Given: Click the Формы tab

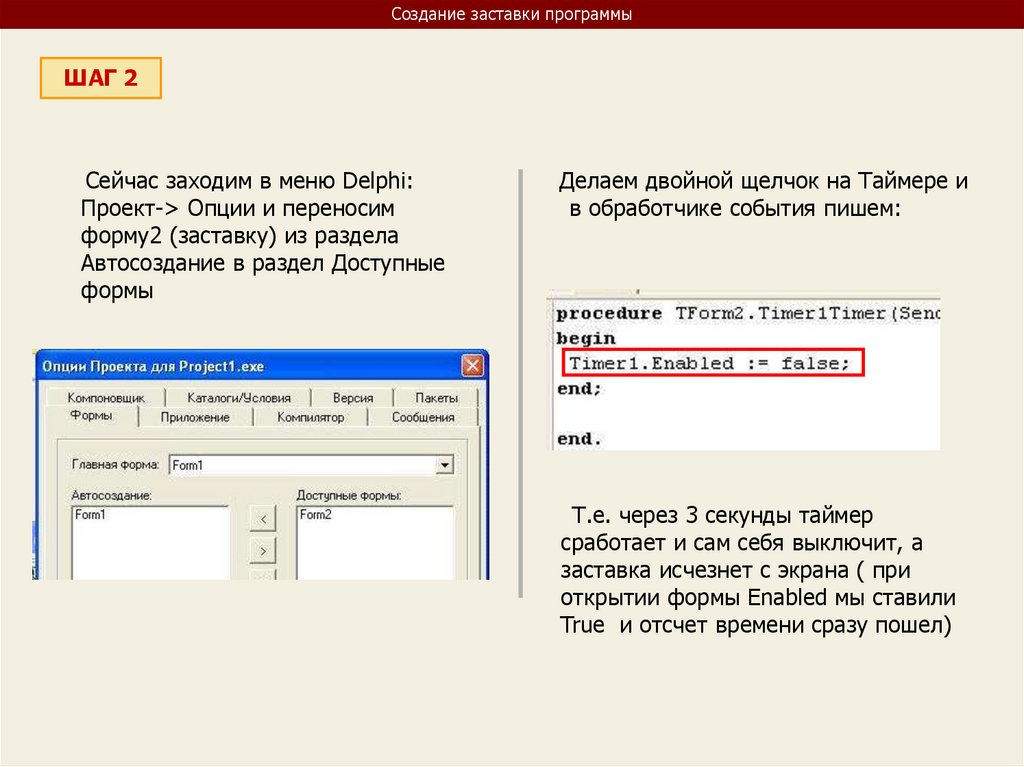Looking at the screenshot, I should [91, 416].
